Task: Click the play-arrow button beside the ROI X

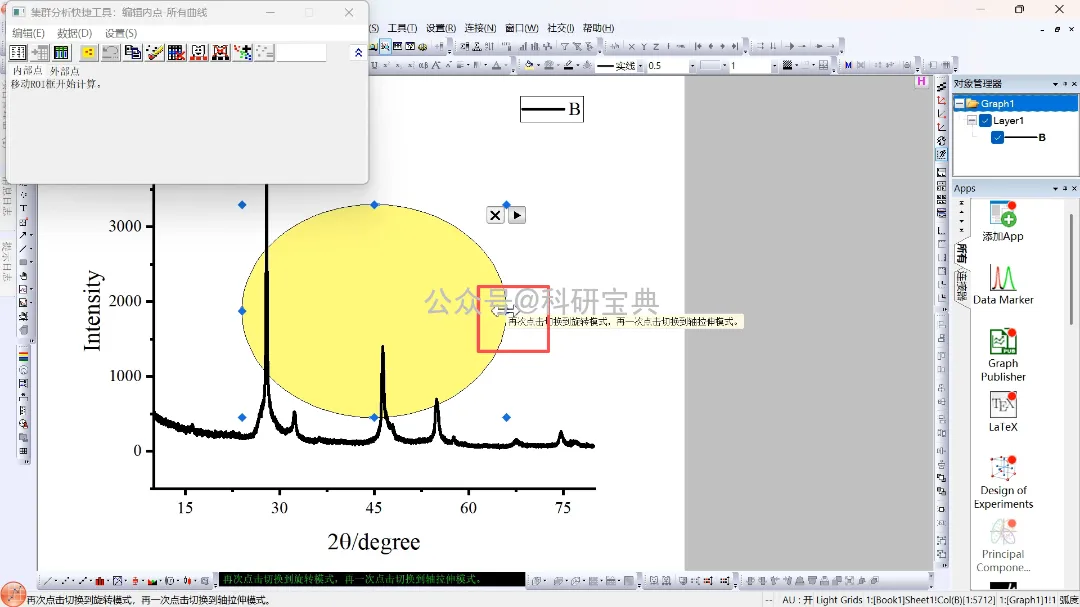Action: (x=517, y=215)
